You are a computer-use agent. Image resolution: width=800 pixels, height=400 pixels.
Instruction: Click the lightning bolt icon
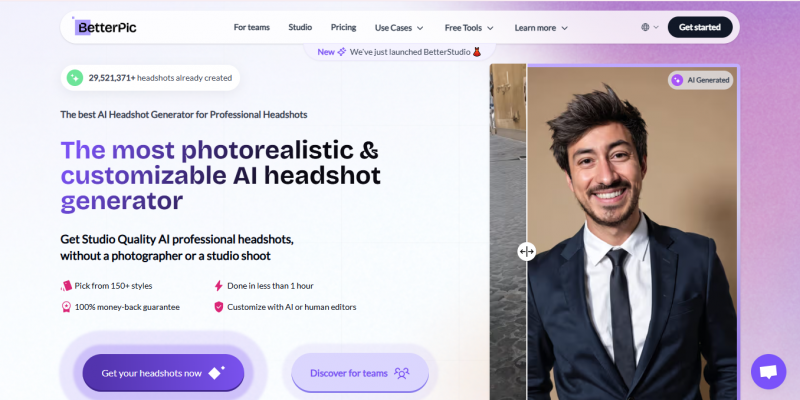[218, 286]
